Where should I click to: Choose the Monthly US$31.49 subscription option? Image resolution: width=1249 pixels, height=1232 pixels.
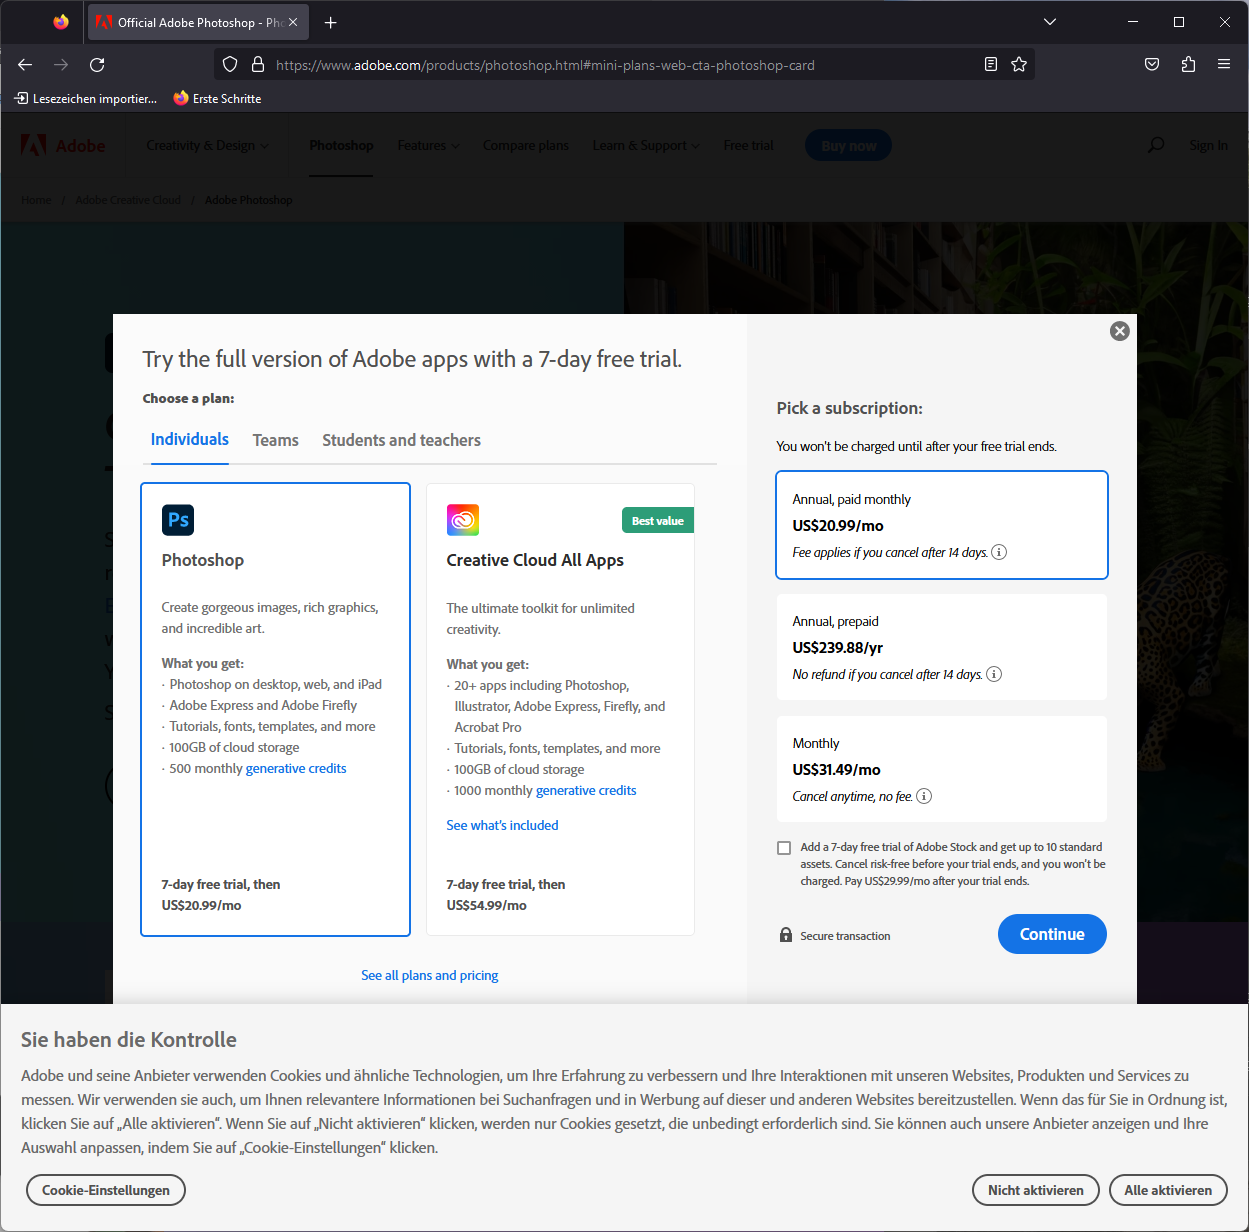941,768
